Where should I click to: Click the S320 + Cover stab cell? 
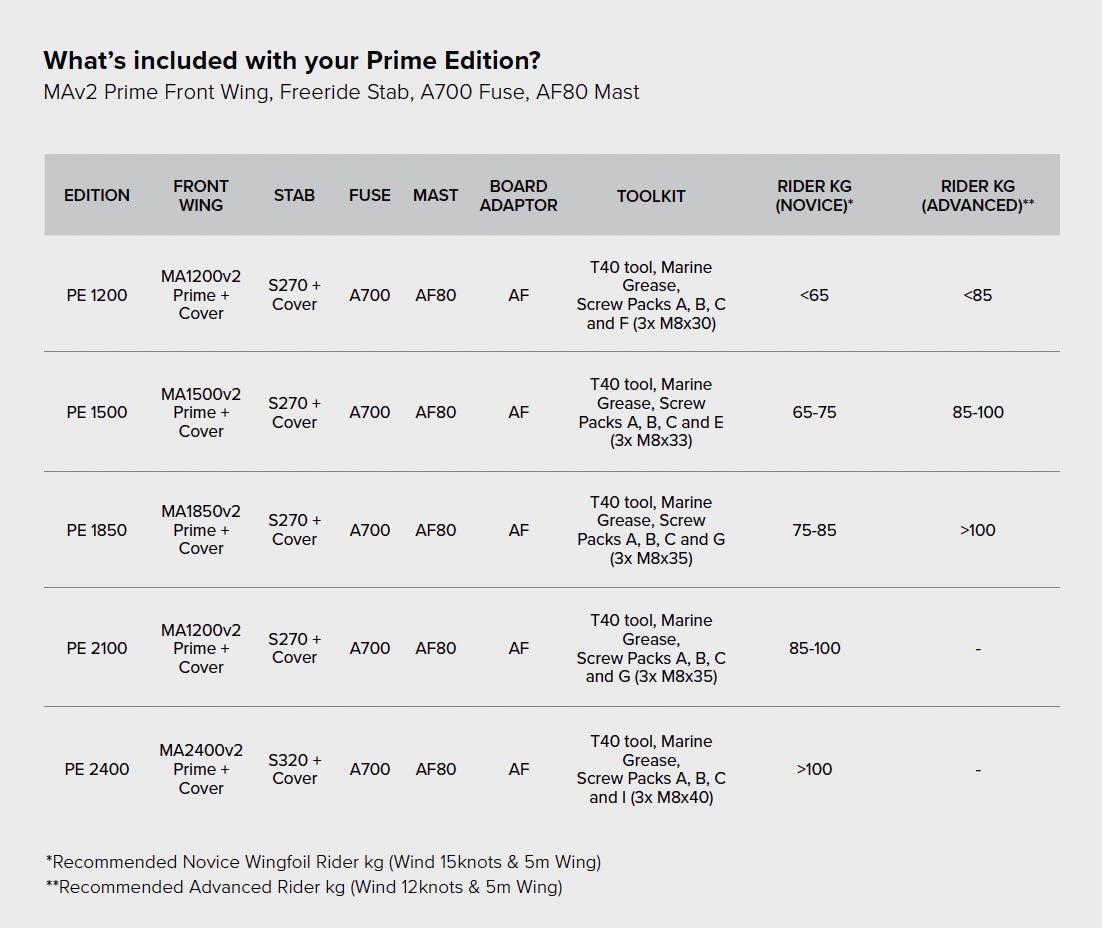point(295,769)
